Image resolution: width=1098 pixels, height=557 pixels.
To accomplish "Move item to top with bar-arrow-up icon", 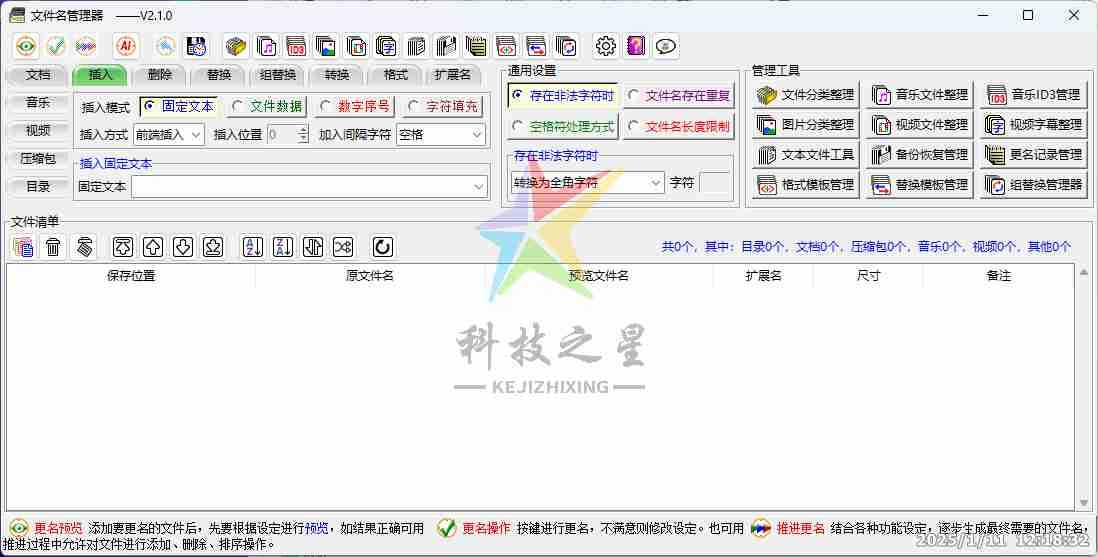I will pos(123,247).
